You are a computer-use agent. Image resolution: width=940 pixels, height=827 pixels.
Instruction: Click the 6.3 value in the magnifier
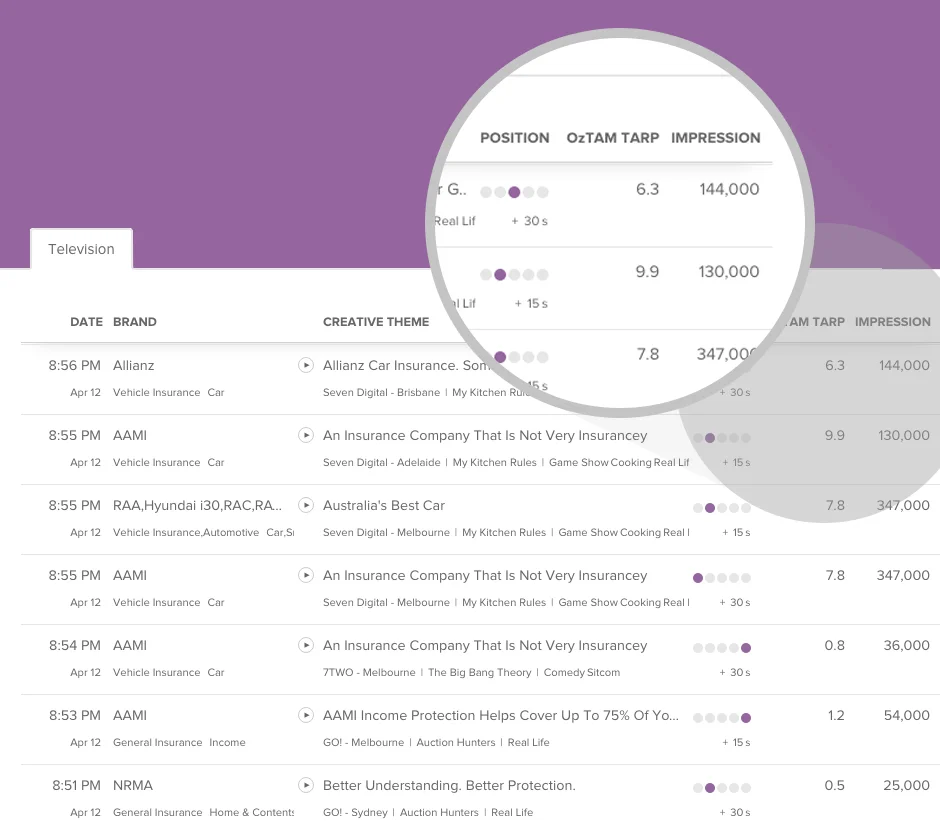click(x=647, y=189)
